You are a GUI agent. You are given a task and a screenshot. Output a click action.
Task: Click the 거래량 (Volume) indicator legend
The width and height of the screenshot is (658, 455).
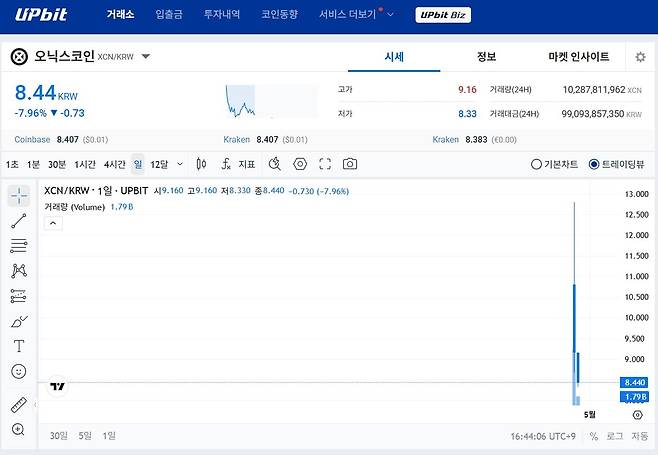click(x=89, y=207)
